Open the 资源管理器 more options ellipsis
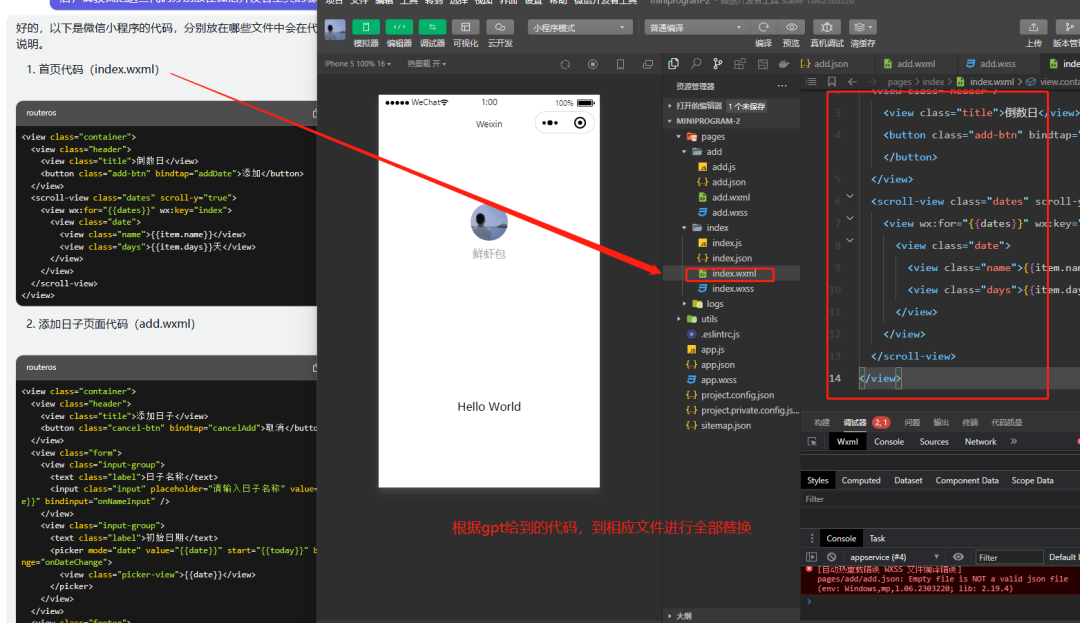The image size is (1080, 623). click(x=782, y=86)
